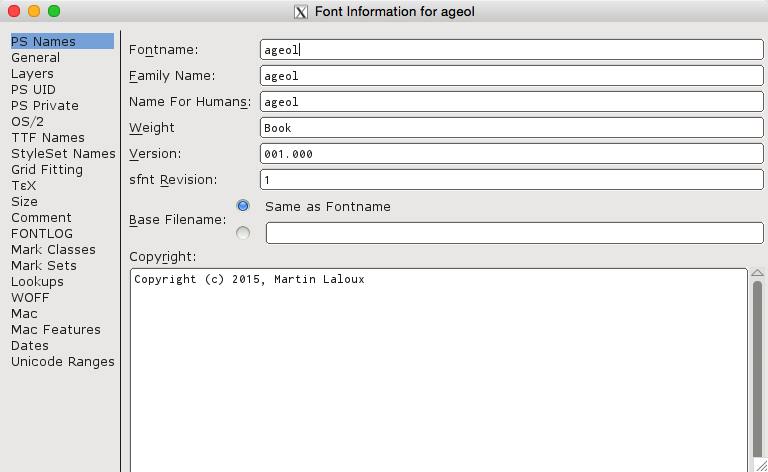Viewport: 768px width, 472px height.
Task: Click the empty Base Filename text field
Action: coord(514,233)
